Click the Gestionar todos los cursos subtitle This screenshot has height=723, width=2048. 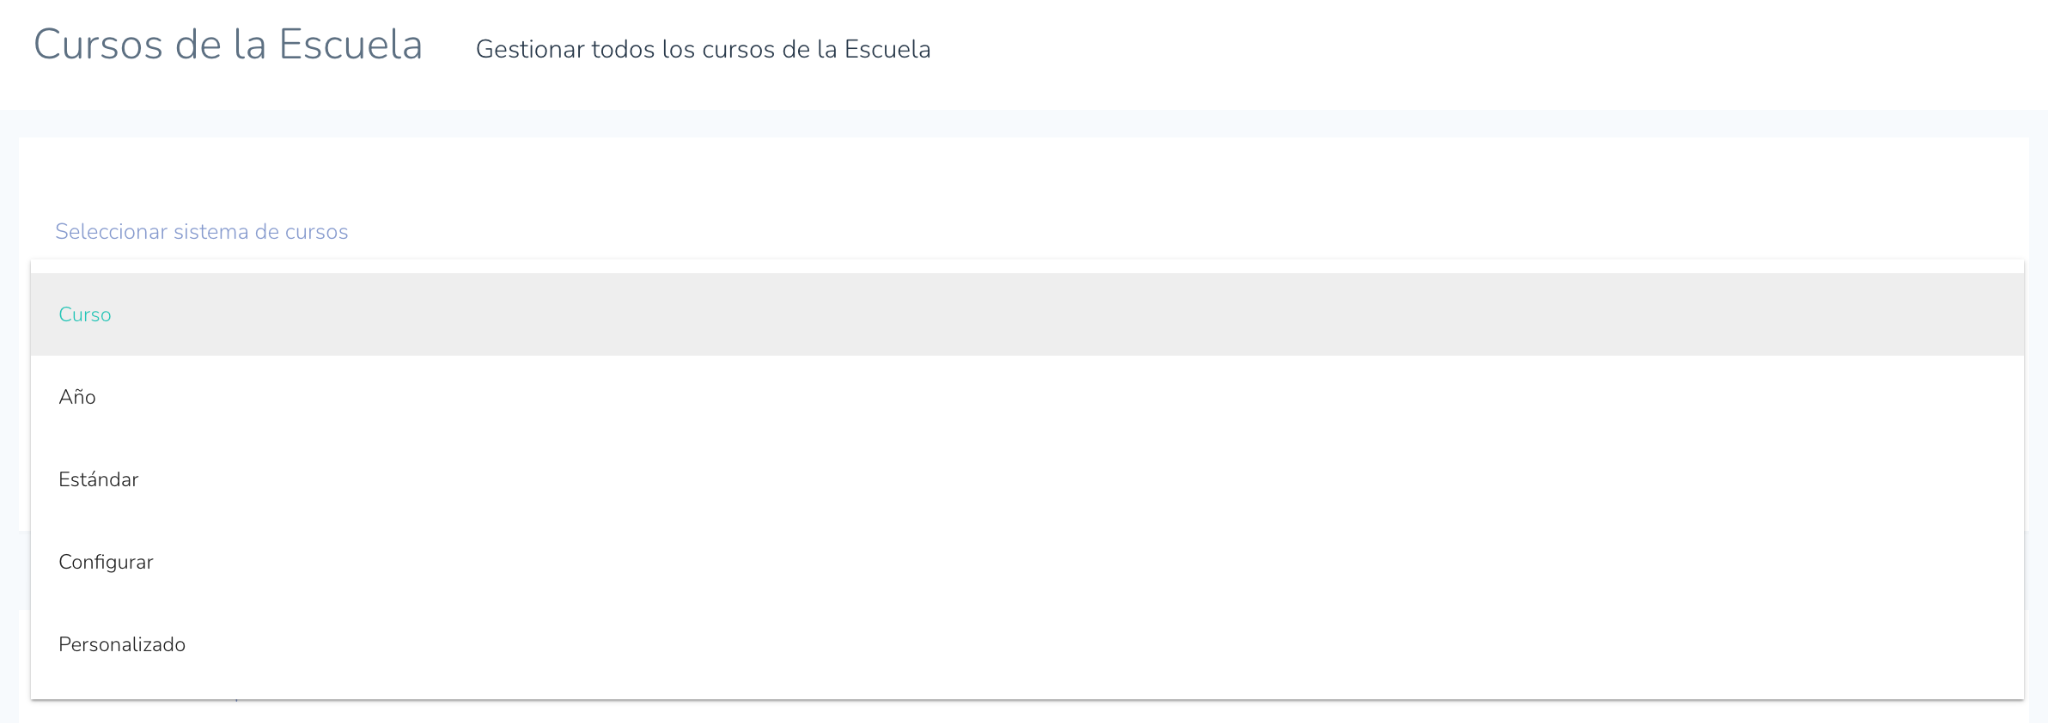703,49
